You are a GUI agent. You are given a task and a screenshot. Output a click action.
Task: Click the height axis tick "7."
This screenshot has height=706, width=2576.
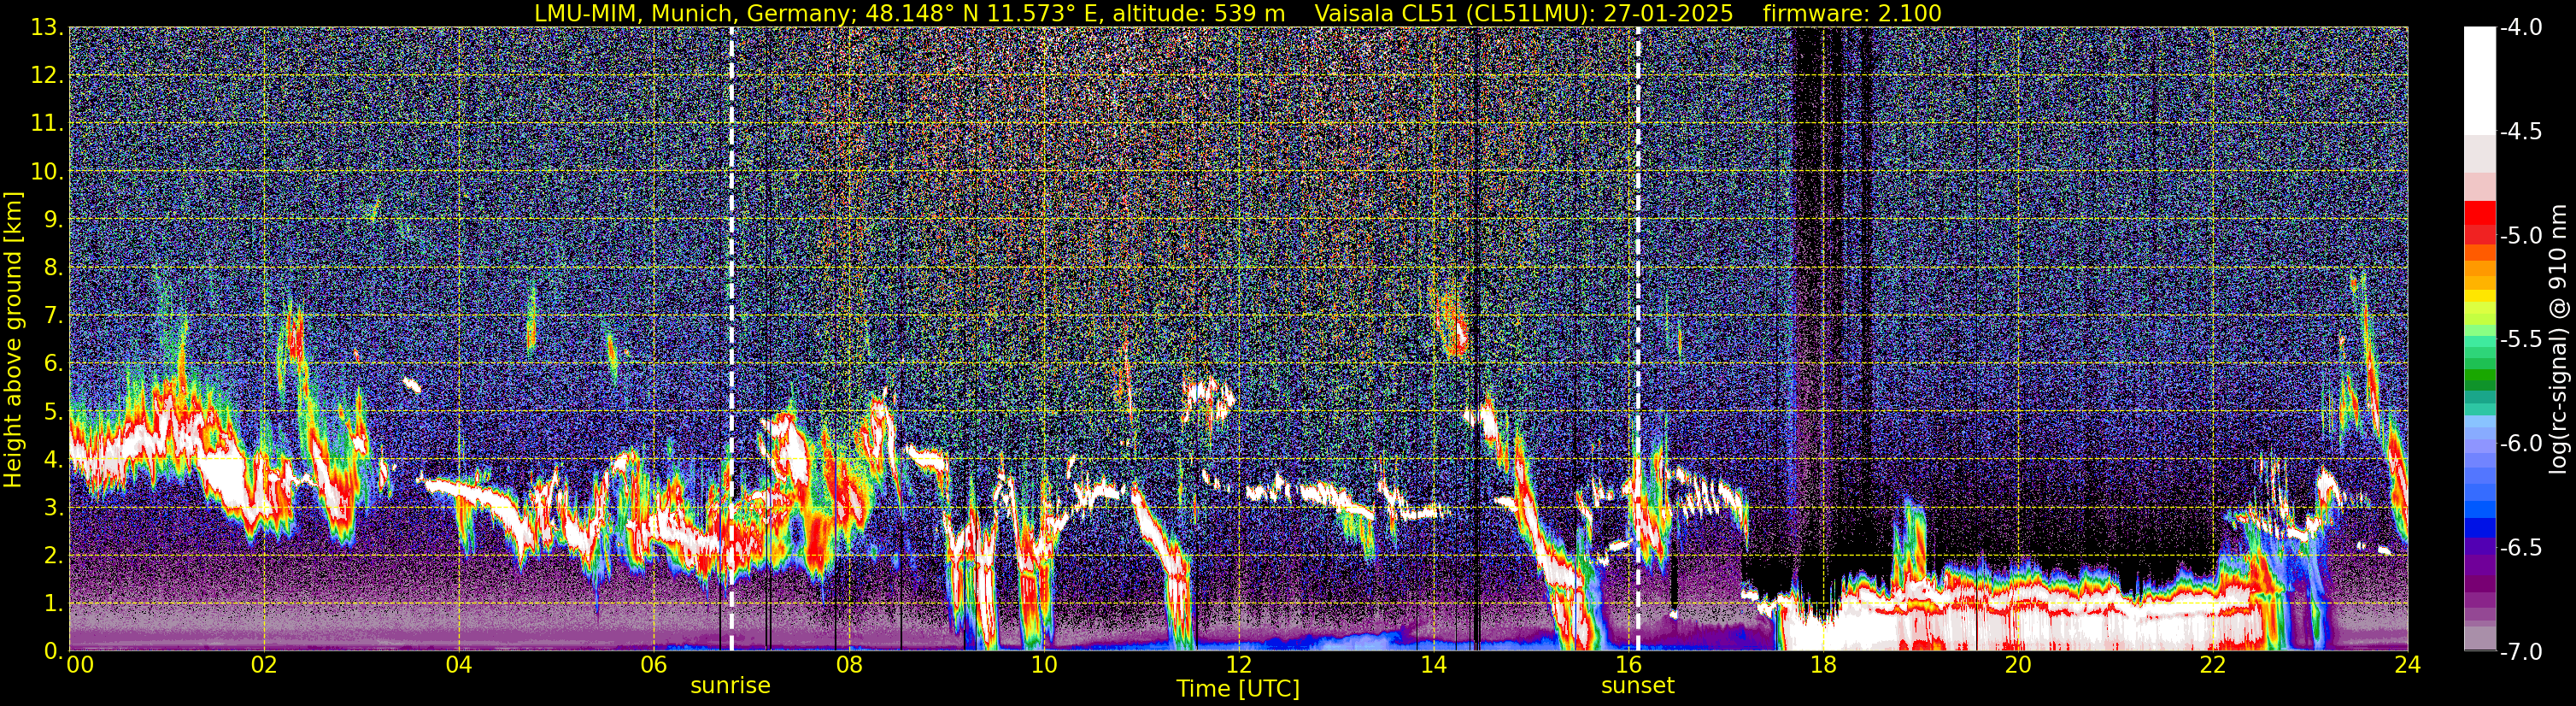pyautogui.click(x=54, y=315)
